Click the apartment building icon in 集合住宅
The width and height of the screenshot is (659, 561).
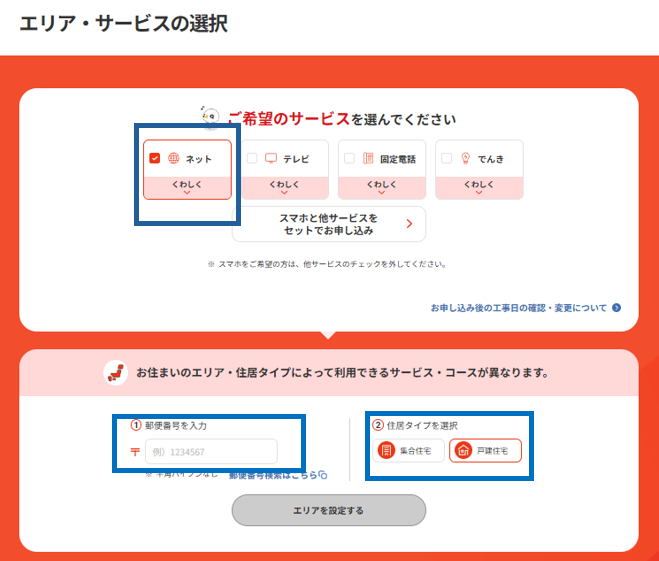click(x=386, y=451)
